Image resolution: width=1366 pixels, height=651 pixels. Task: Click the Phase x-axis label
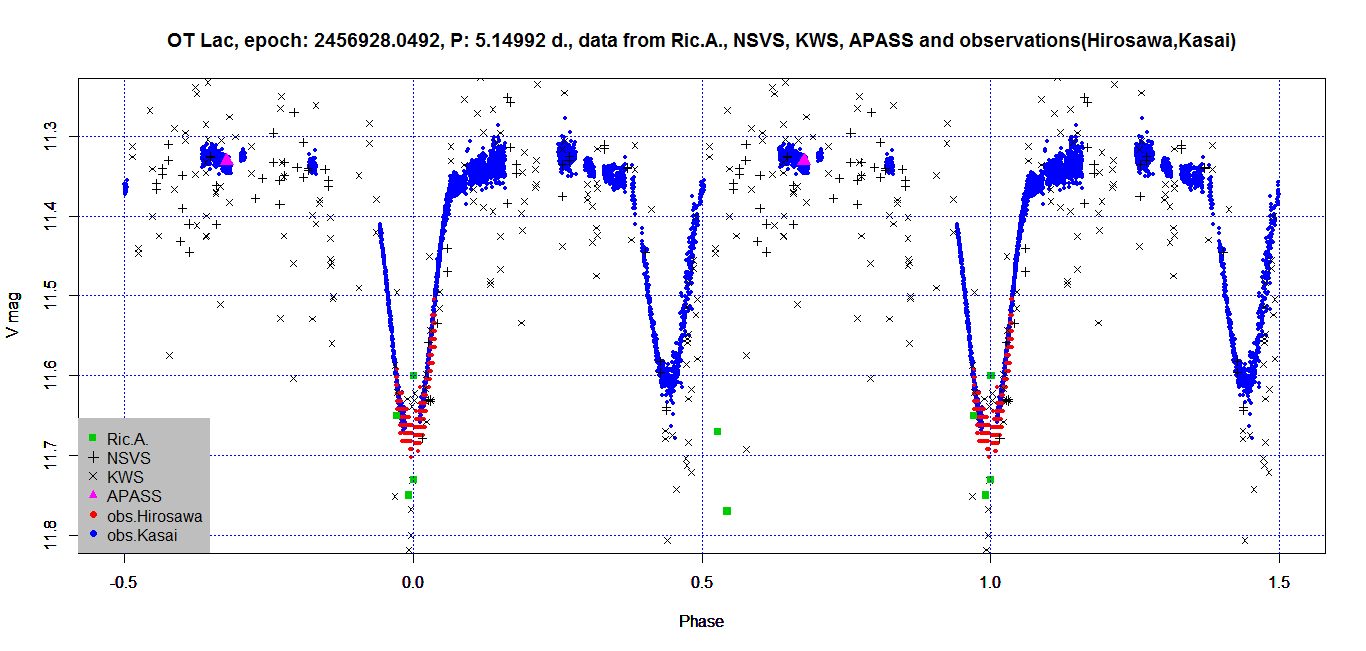click(x=701, y=621)
